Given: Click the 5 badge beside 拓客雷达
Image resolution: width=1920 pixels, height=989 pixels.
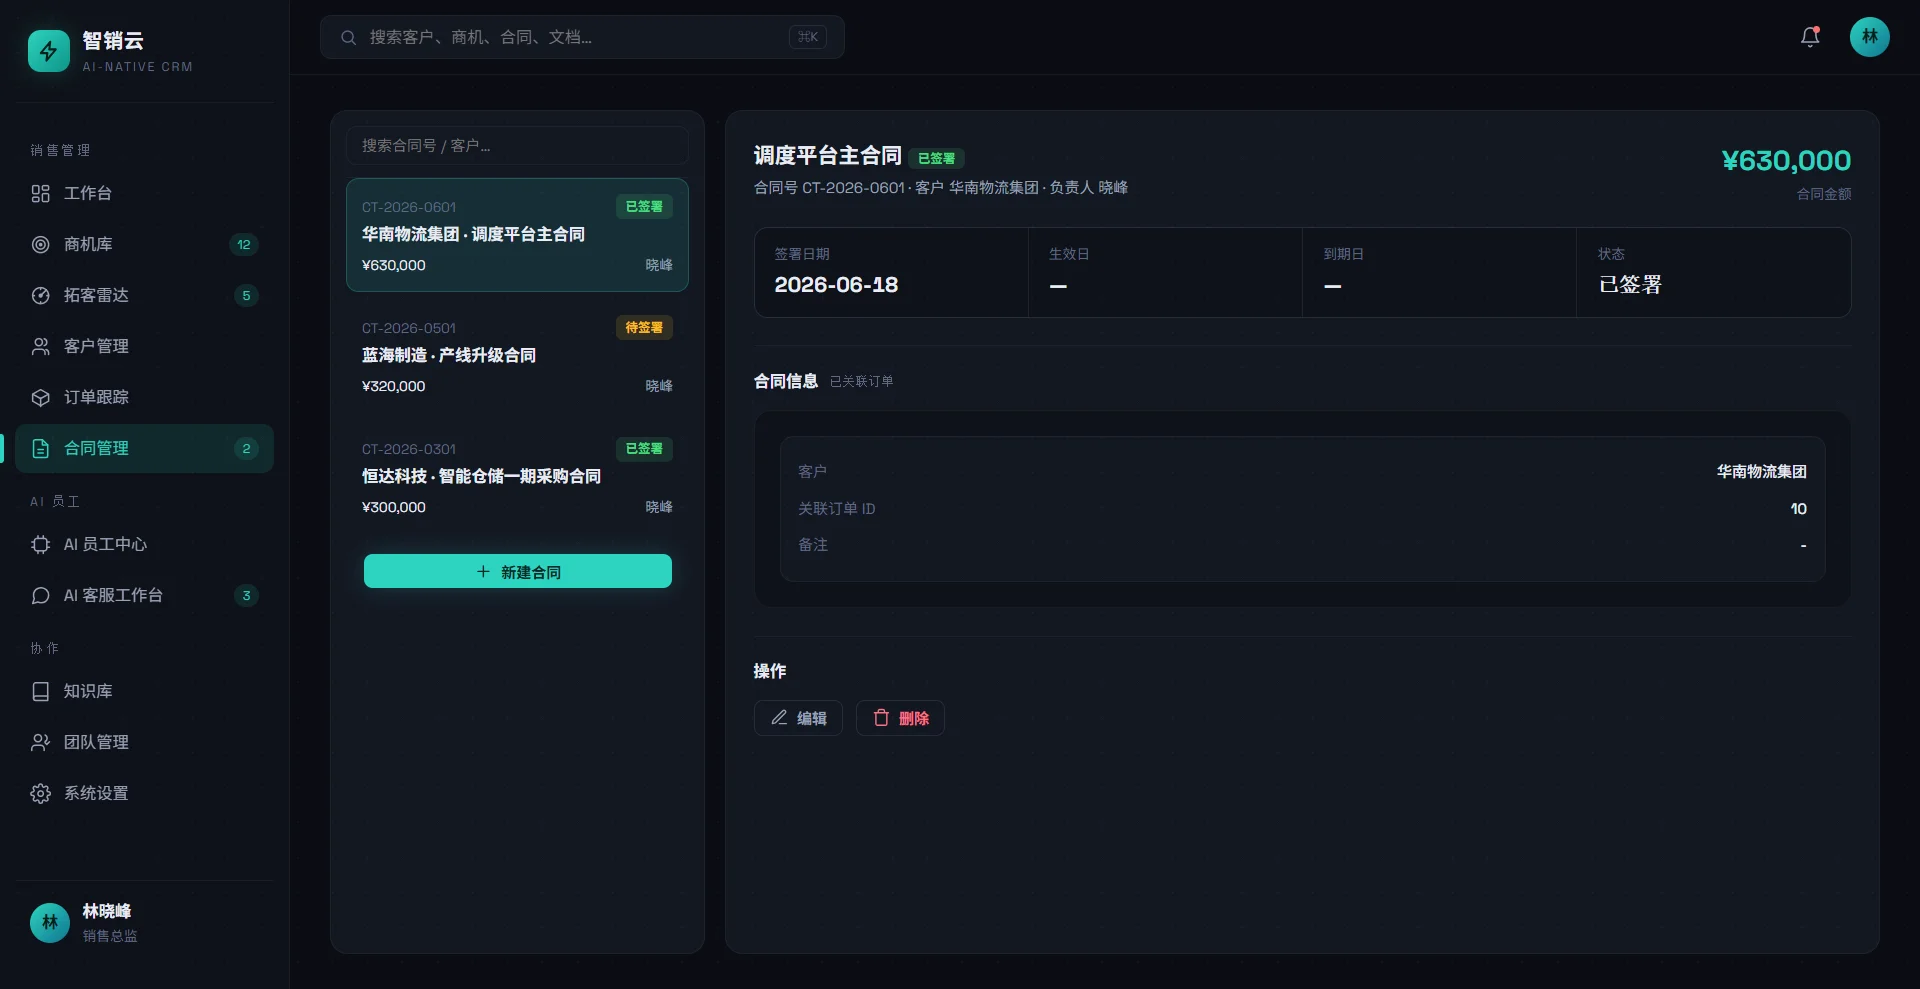Looking at the screenshot, I should point(246,295).
